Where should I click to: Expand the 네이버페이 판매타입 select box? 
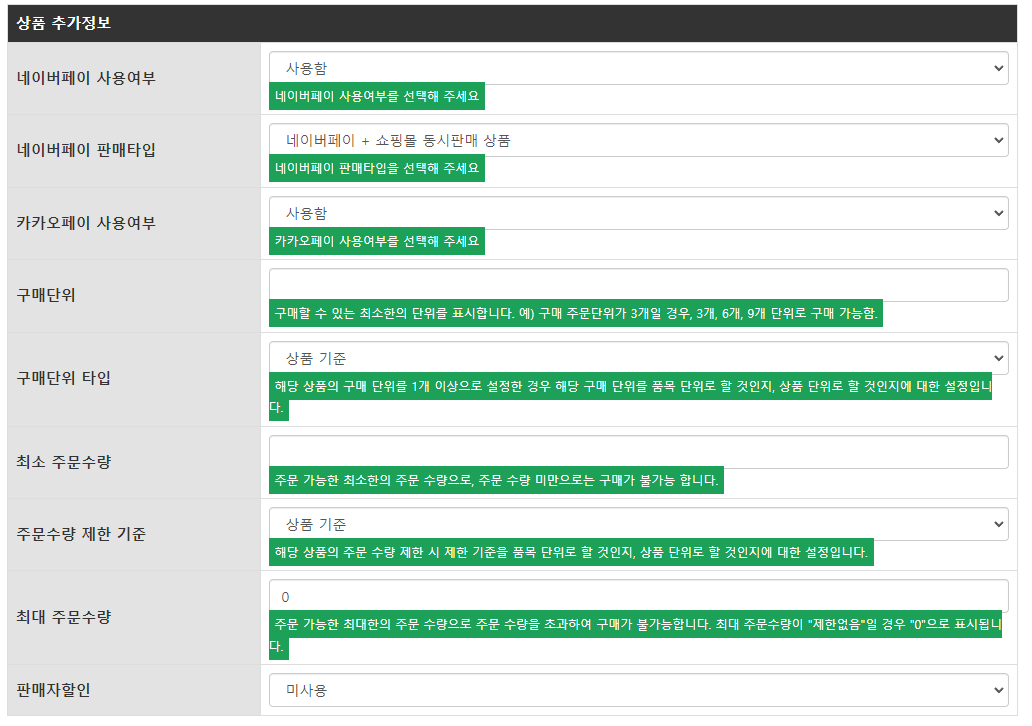pos(638,141)
